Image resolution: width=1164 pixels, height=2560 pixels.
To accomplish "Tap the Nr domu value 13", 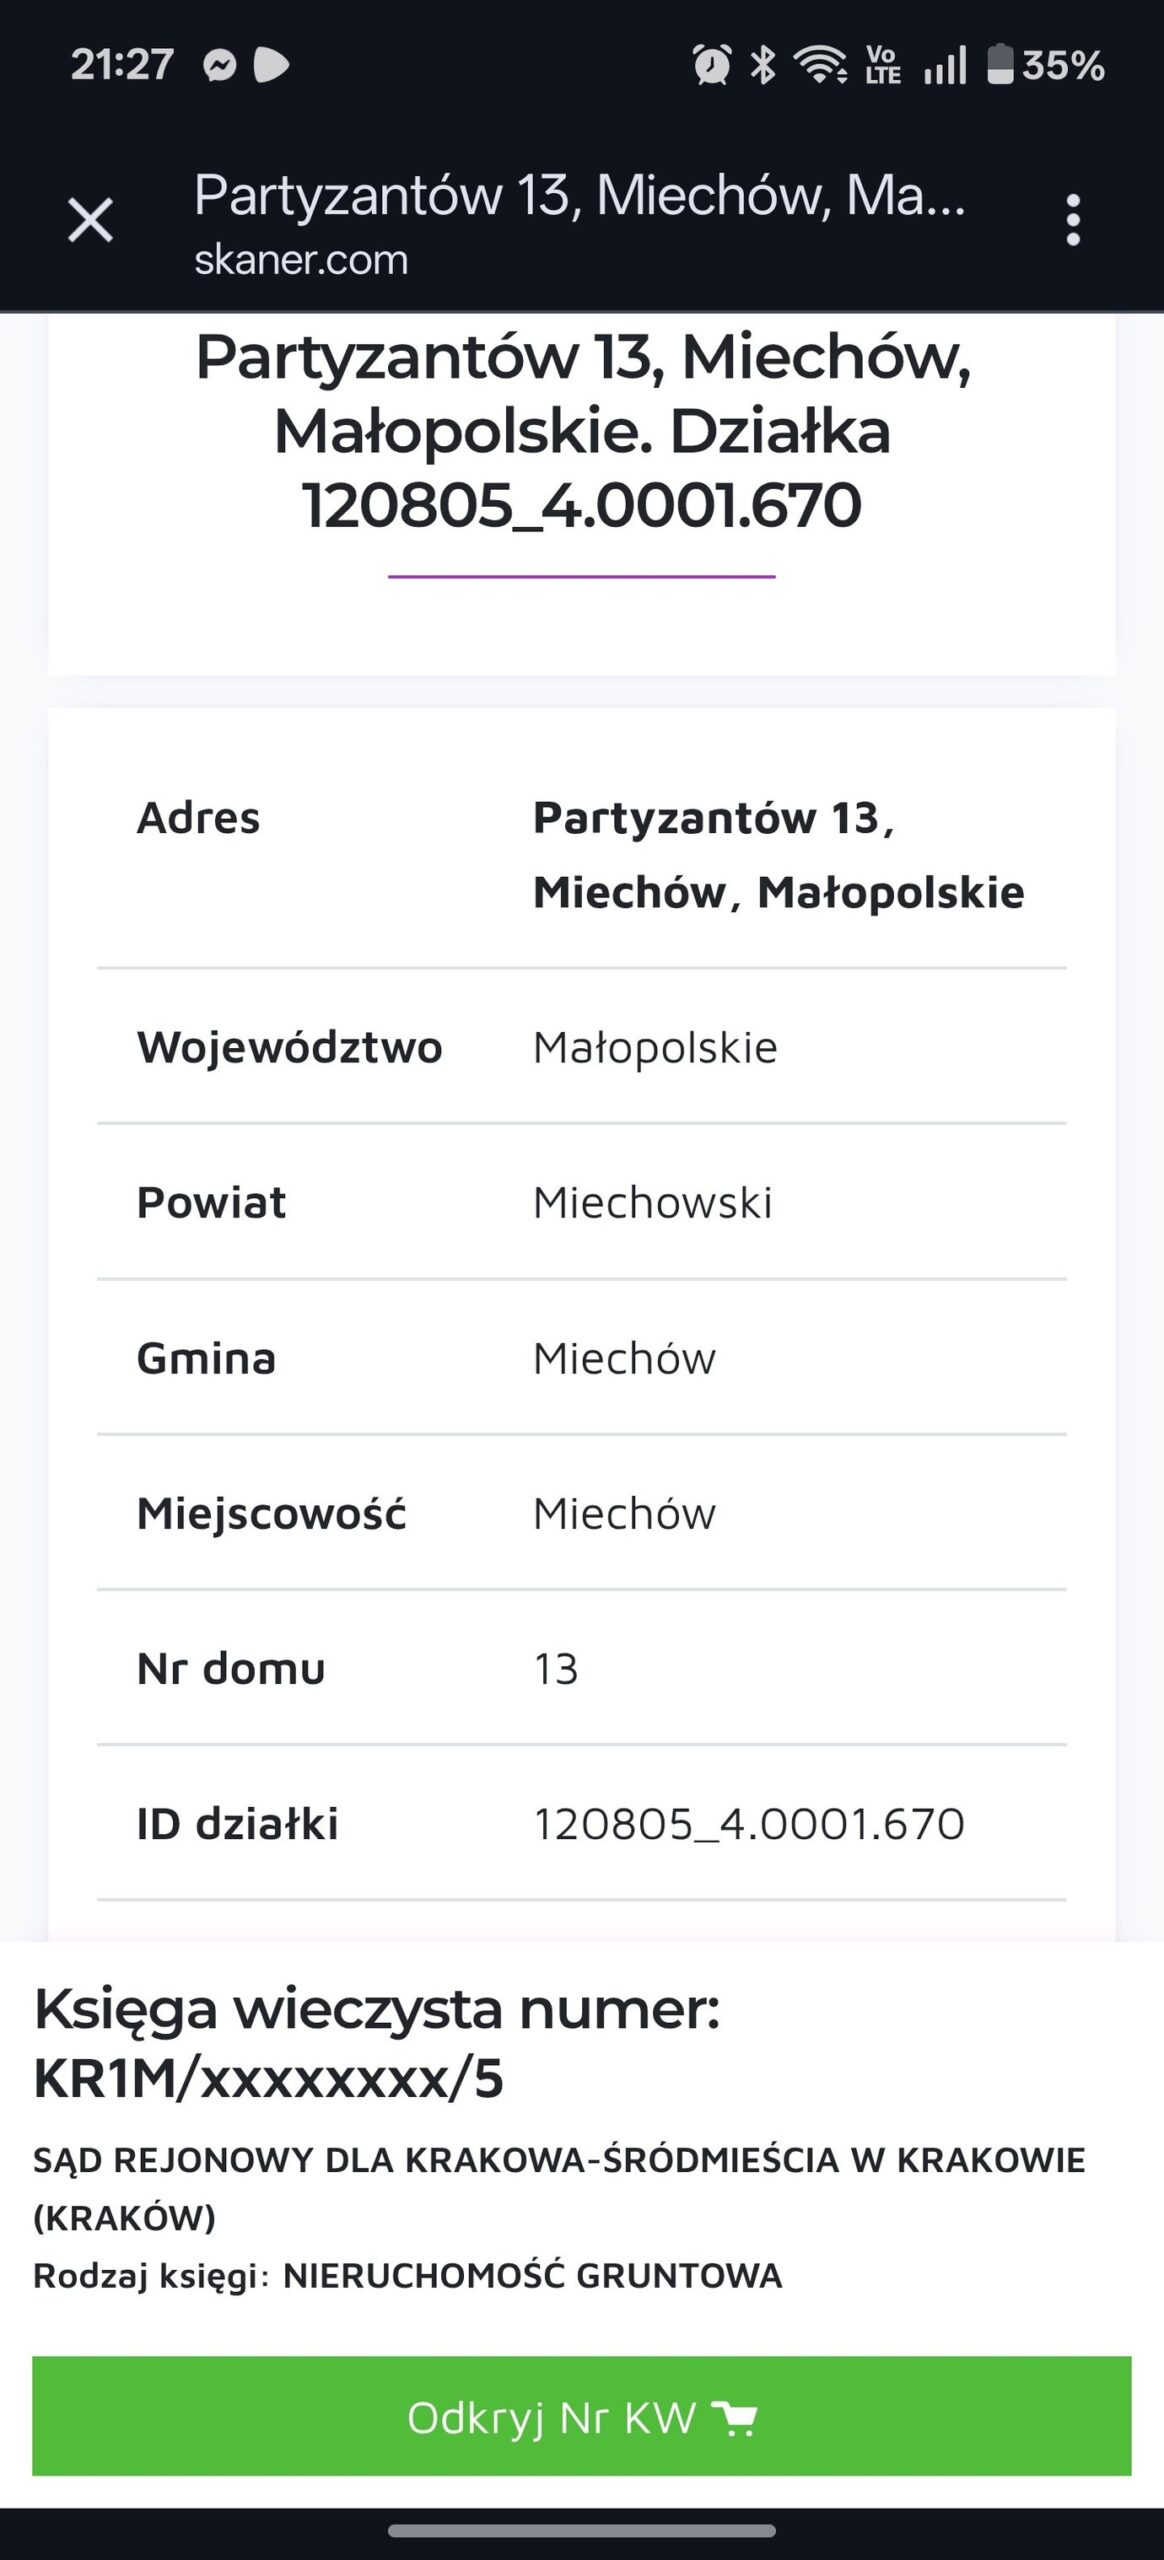I will pyautogui.click(x=556, y=1669).
